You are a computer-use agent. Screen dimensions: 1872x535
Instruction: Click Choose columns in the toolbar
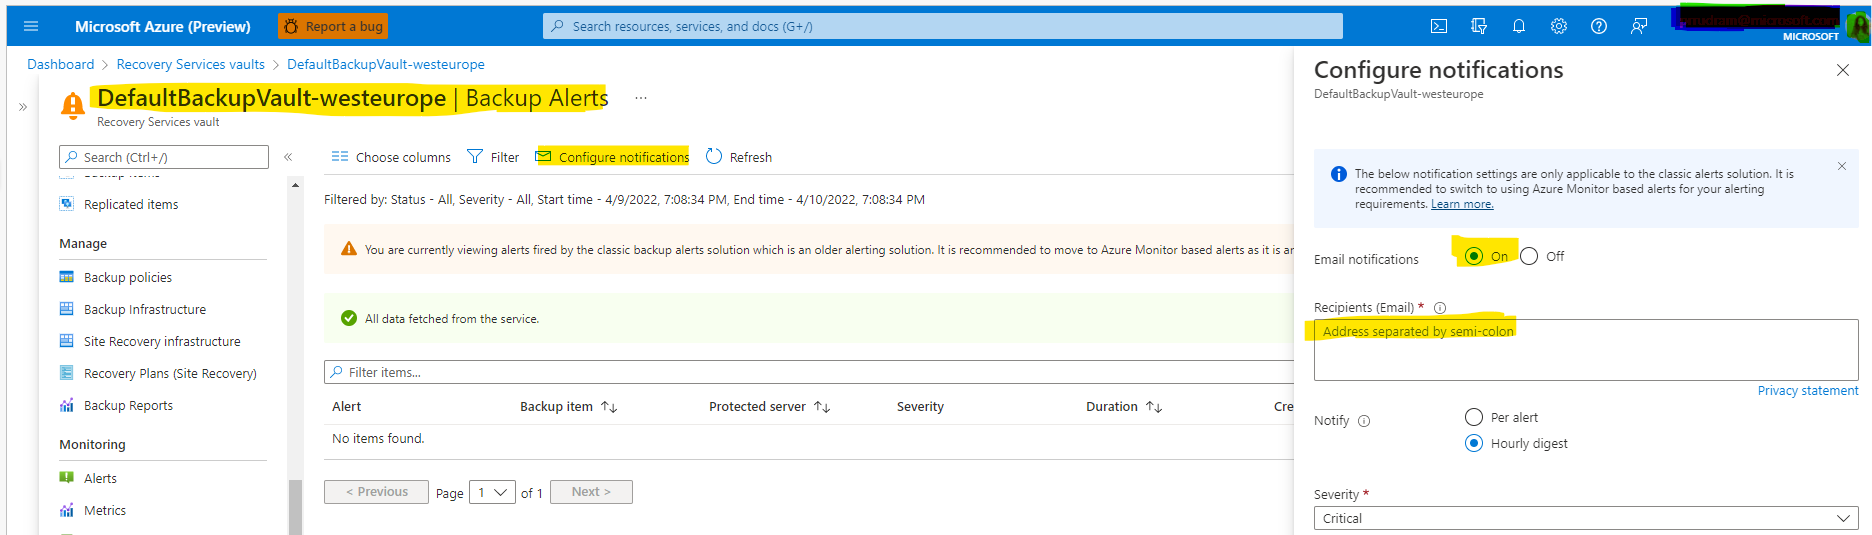tap(391, 157)
